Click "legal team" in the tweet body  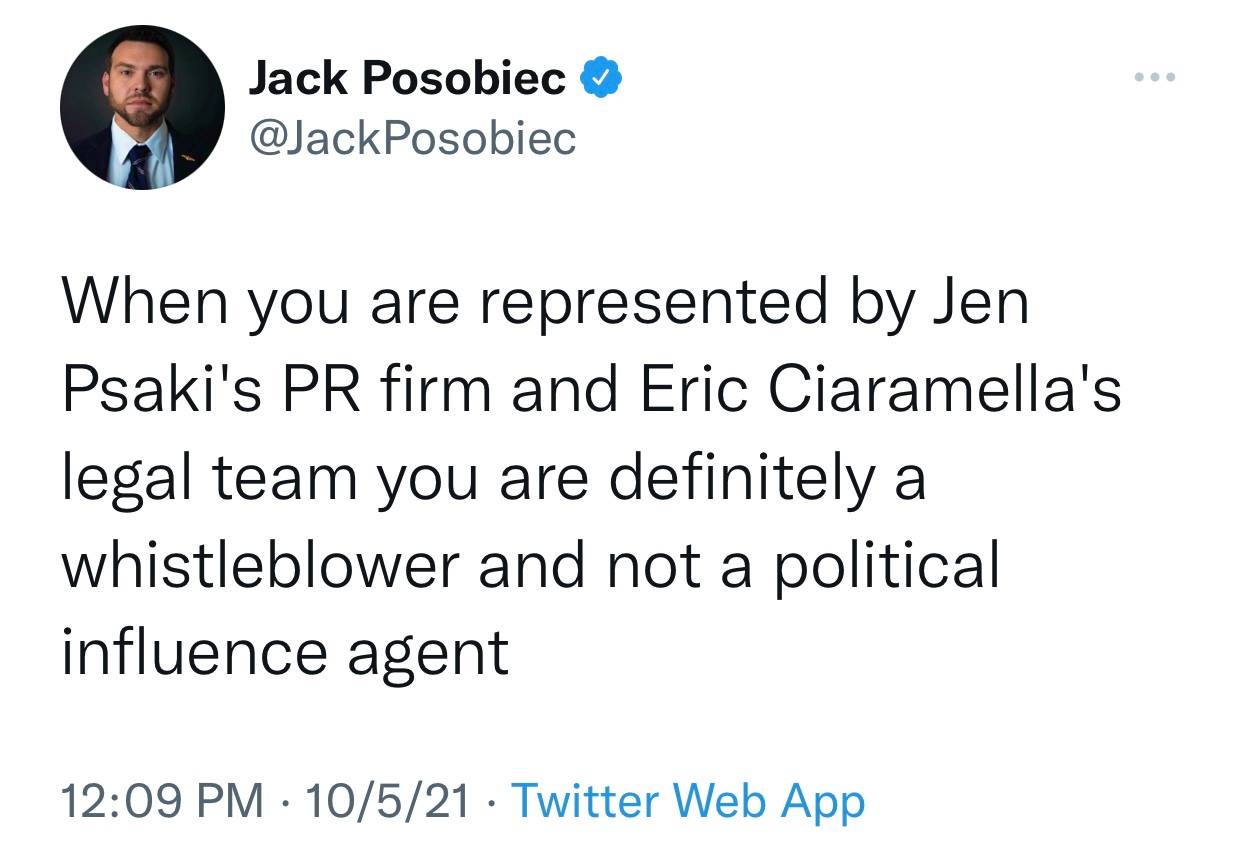pyautogui.click(x=209, y=477)
